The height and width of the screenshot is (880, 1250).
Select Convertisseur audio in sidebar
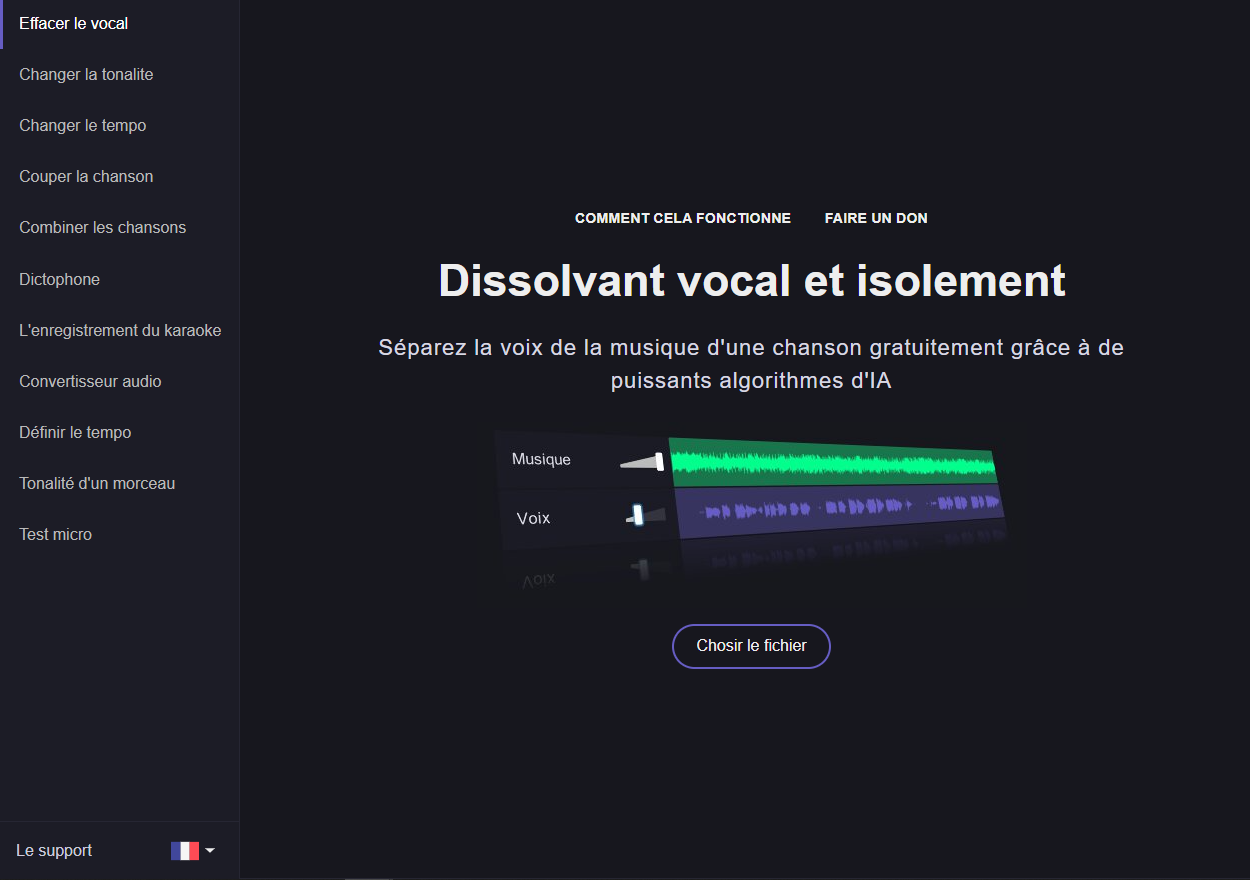90,382
